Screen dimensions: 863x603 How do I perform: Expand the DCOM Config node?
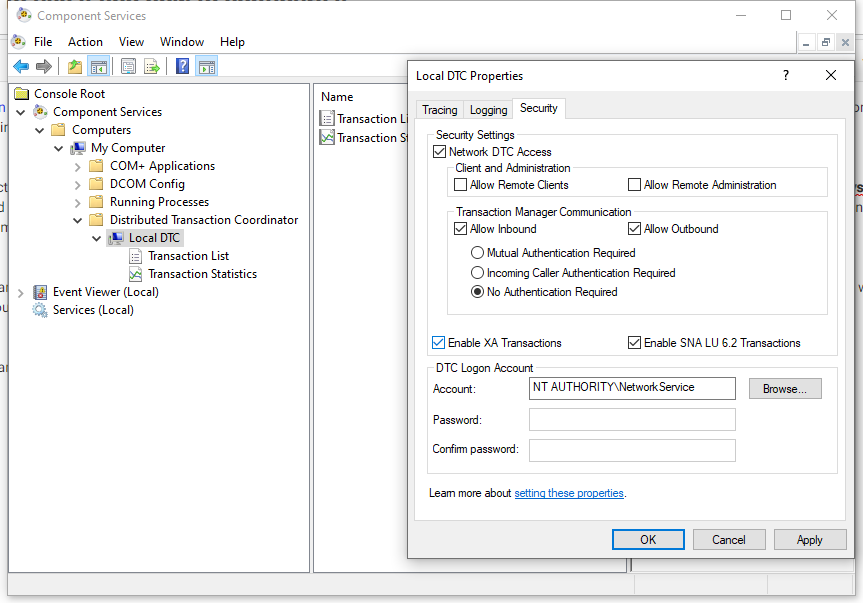78,185
